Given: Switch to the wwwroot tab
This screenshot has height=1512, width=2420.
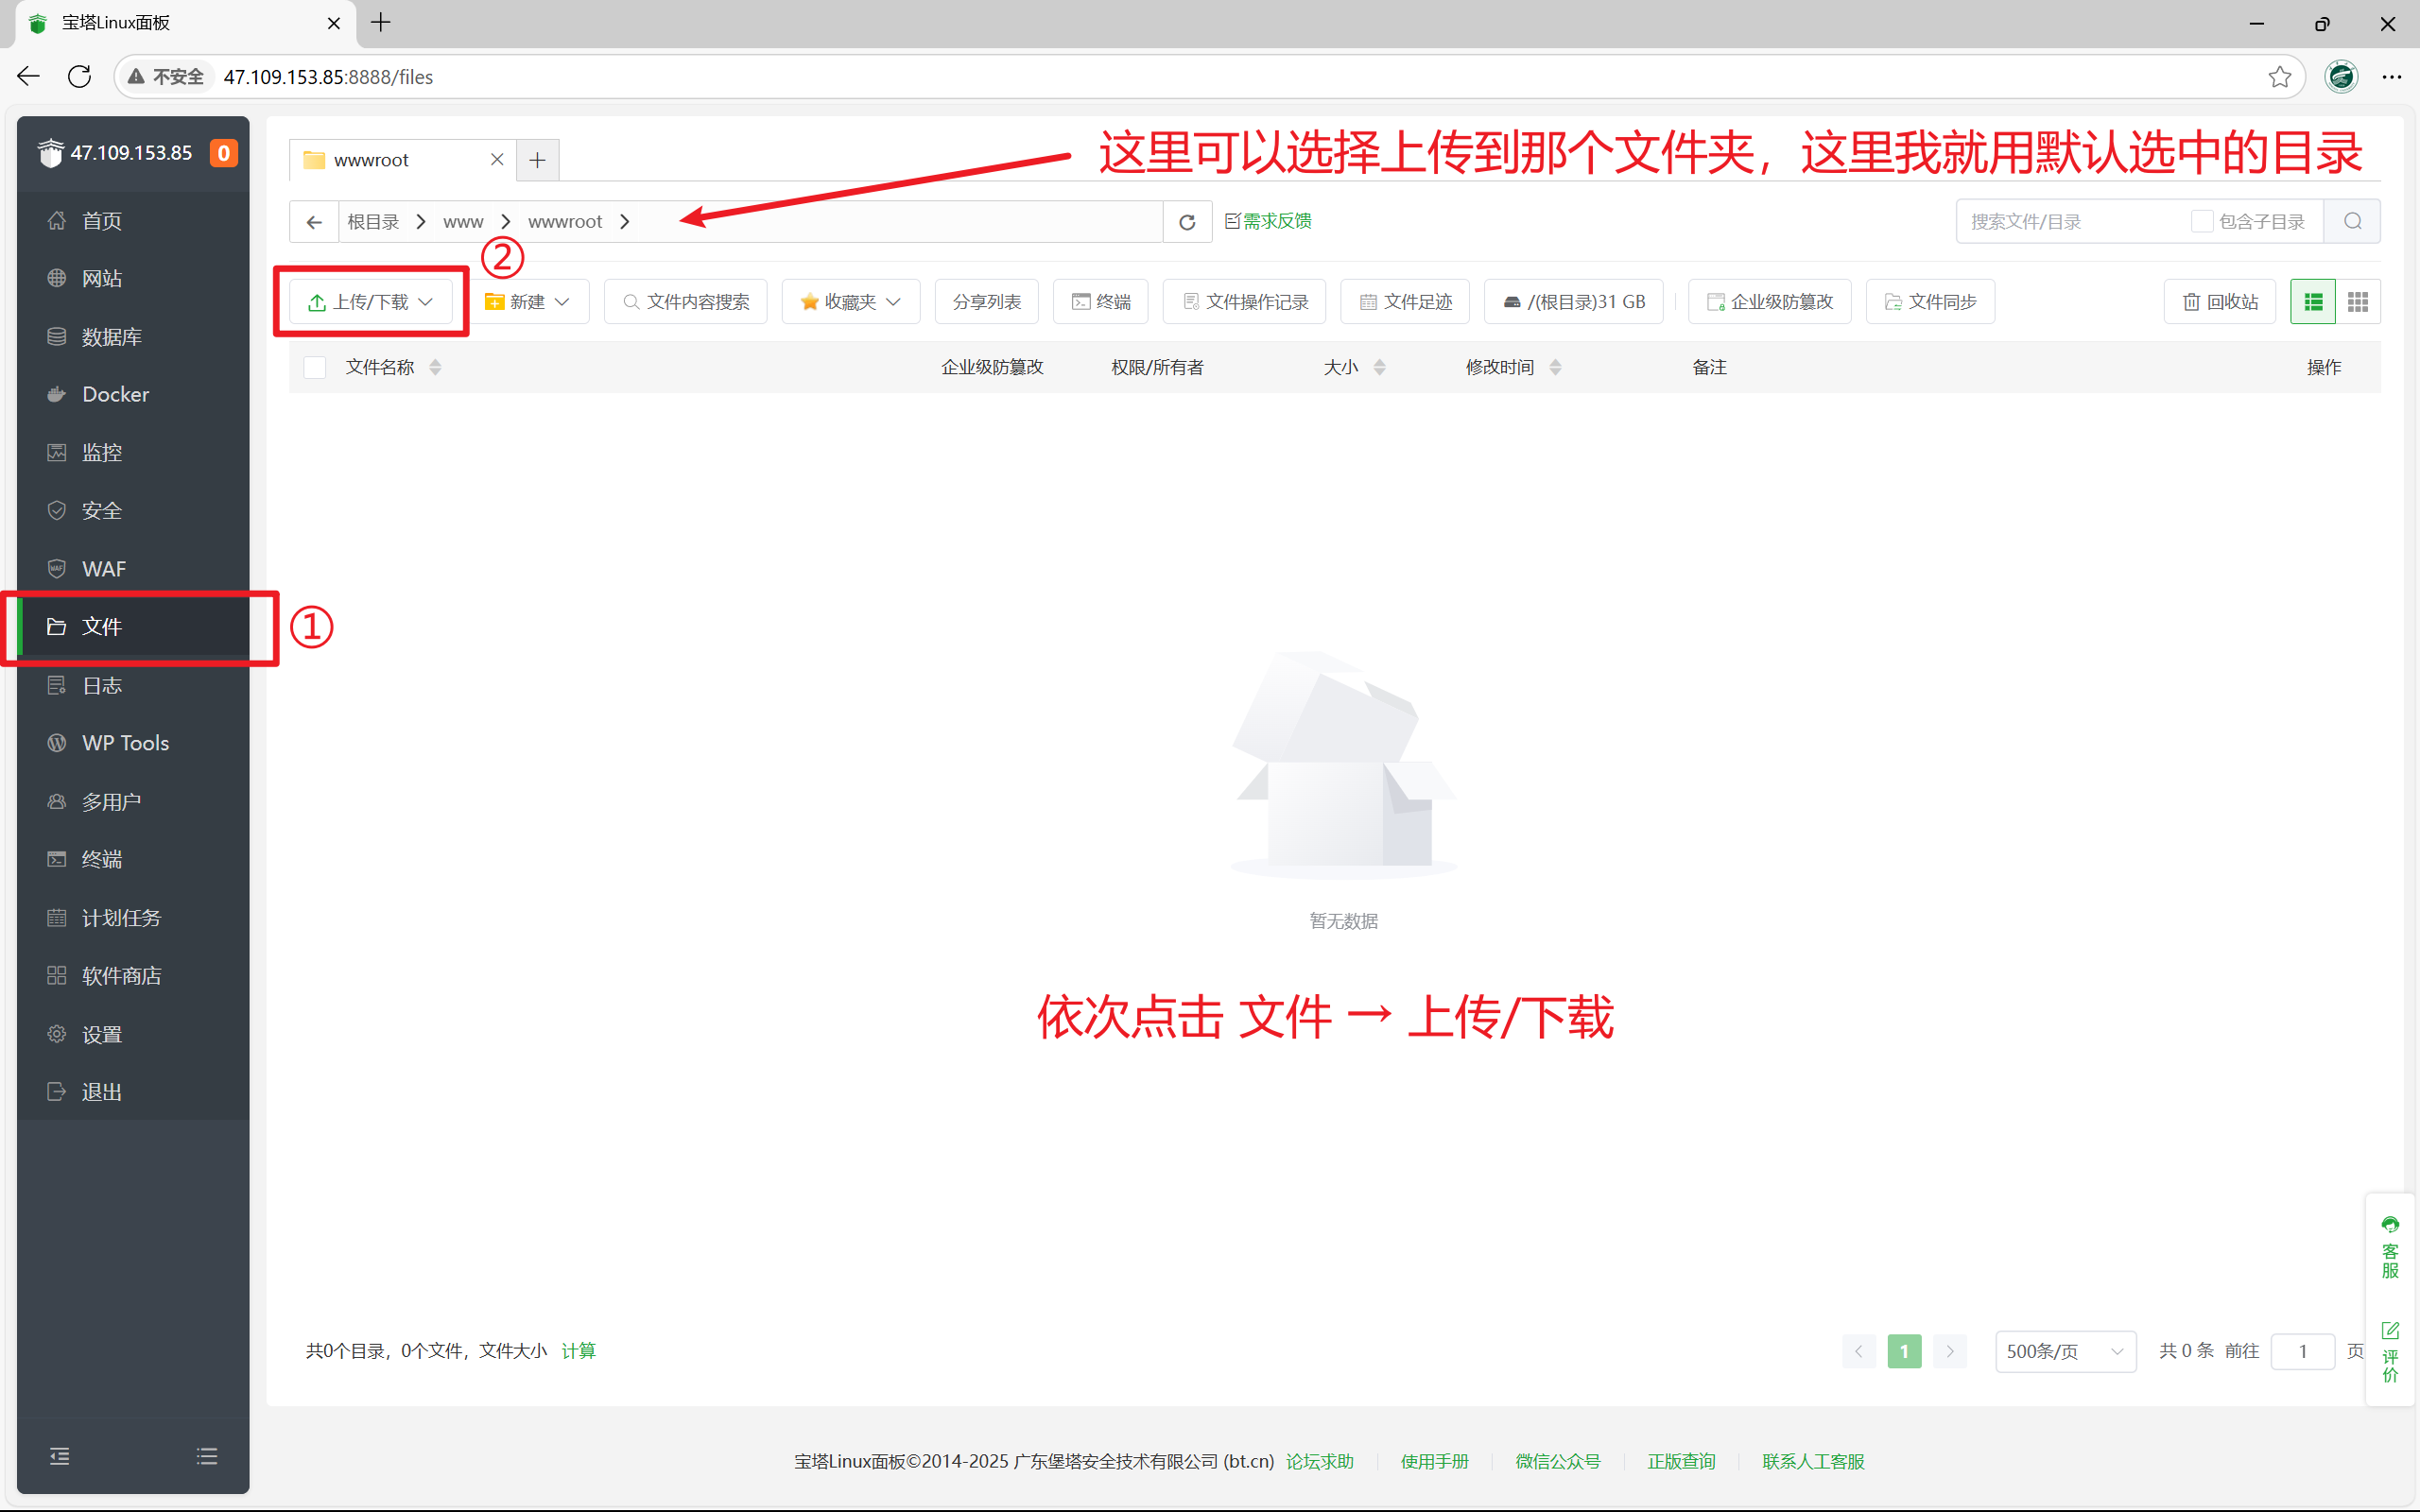Looking at the screenshot, I should pos(371,159).
